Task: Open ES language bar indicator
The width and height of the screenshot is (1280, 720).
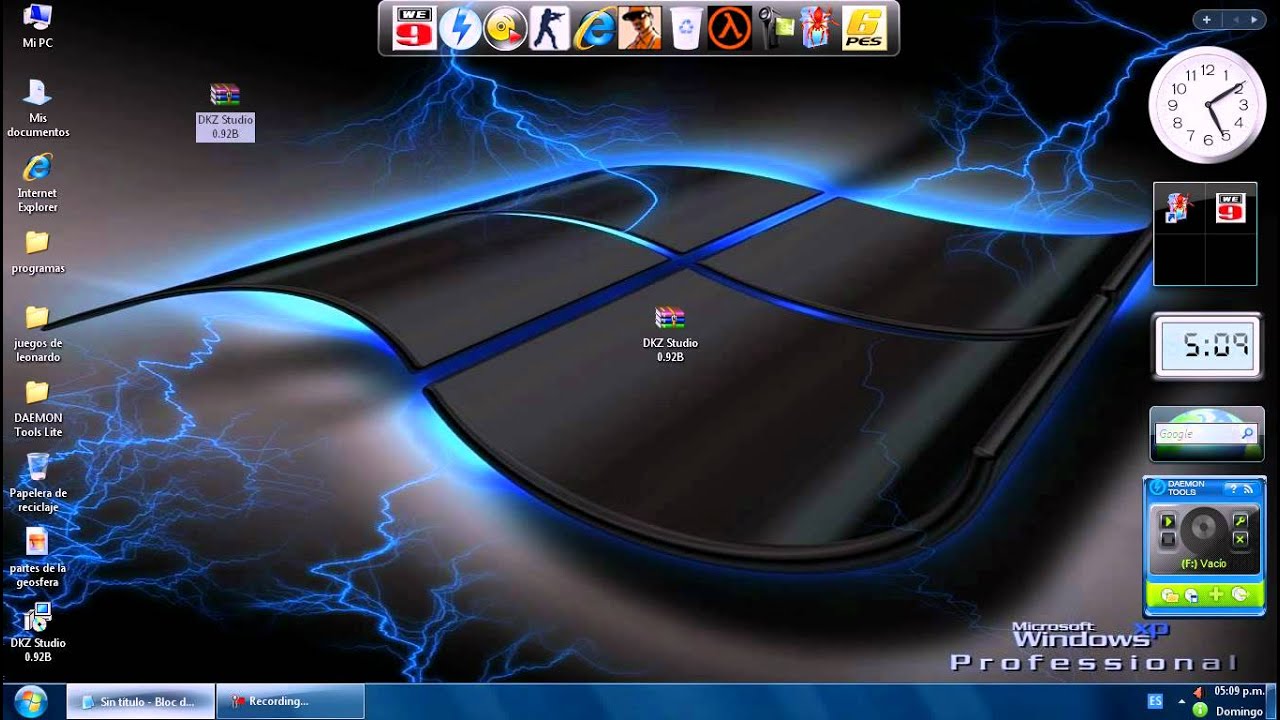Action: pyautogui.click(x=1155, y=701)
